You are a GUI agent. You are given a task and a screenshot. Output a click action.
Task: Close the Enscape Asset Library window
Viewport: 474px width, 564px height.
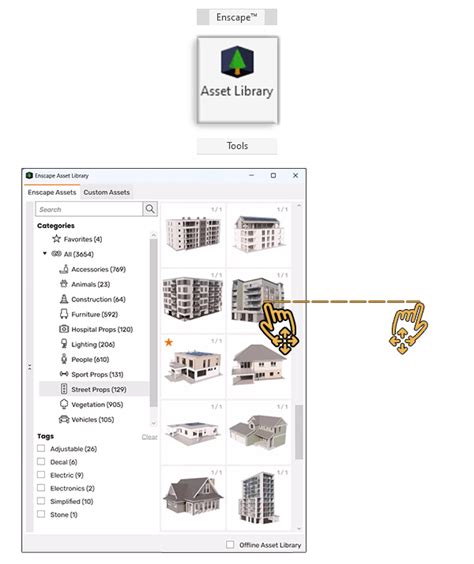295,176
